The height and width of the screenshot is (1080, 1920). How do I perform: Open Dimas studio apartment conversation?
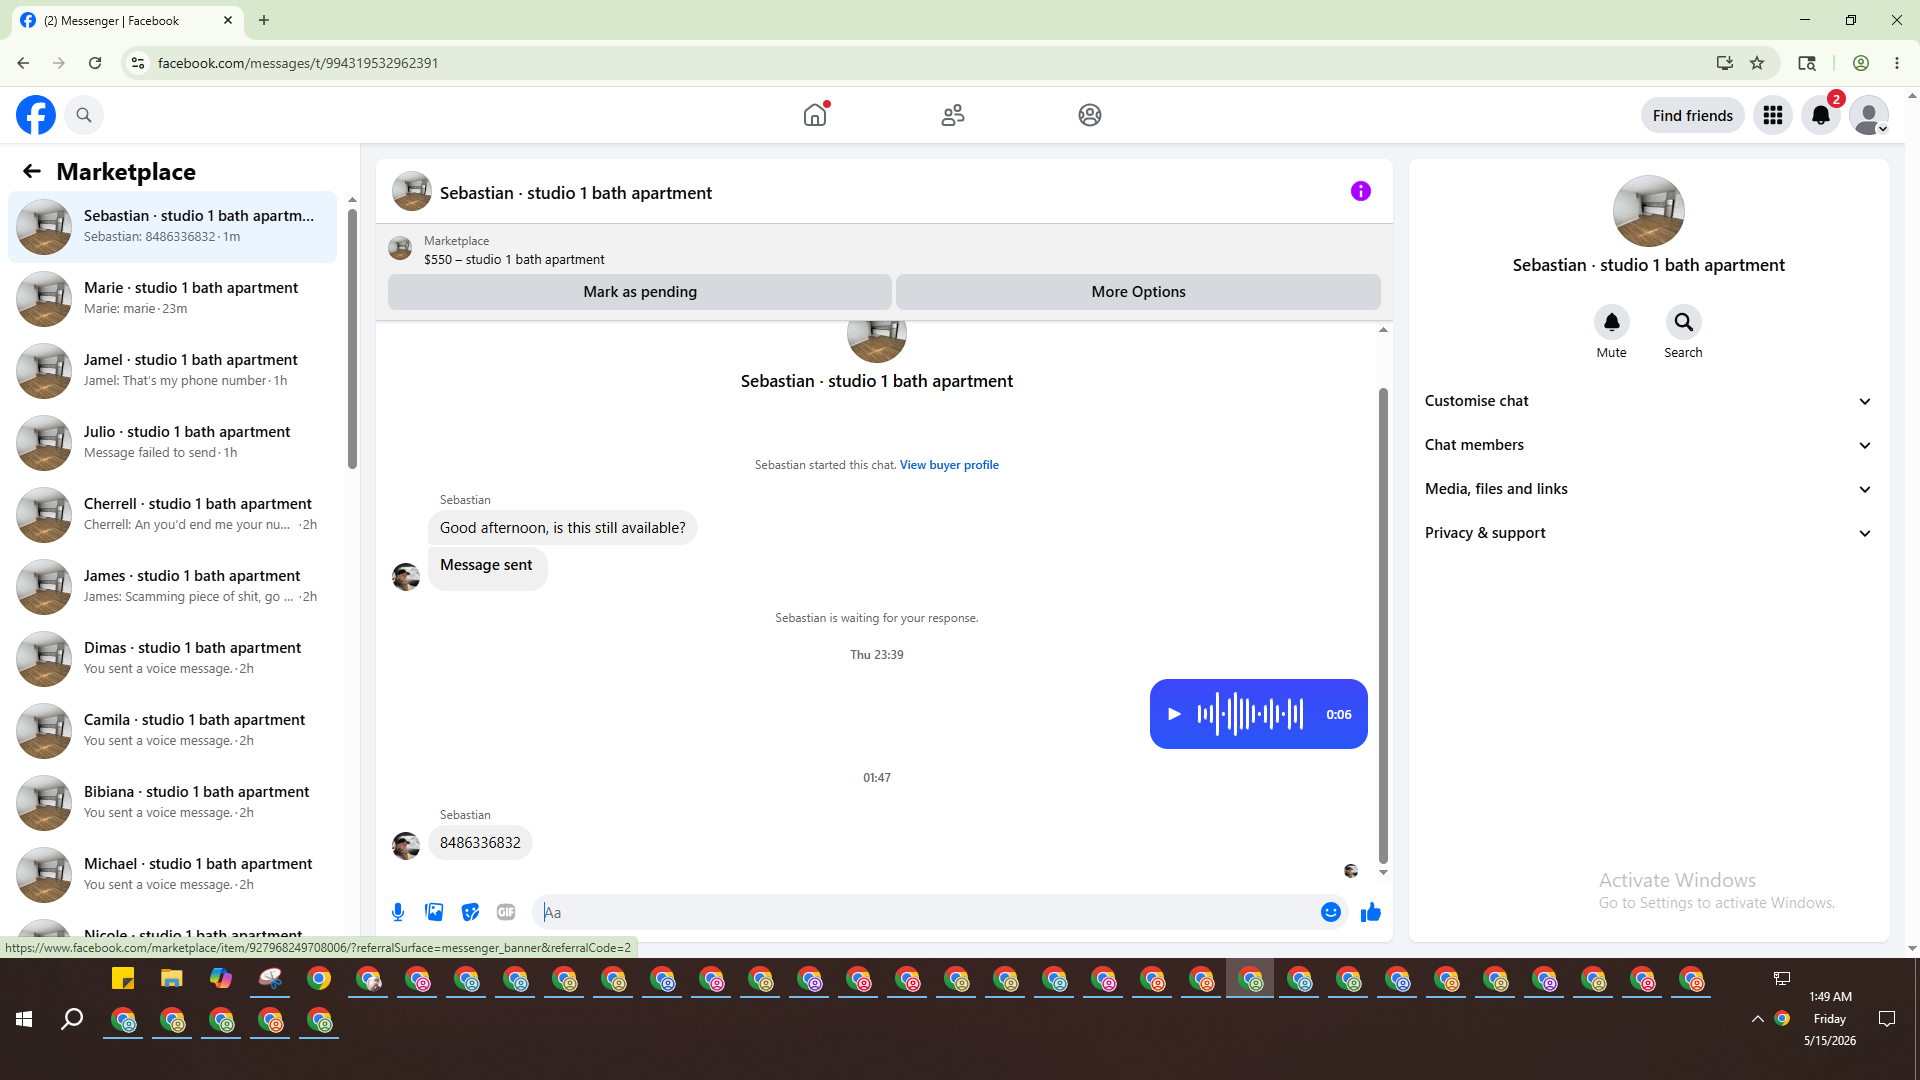pos(172,659)
